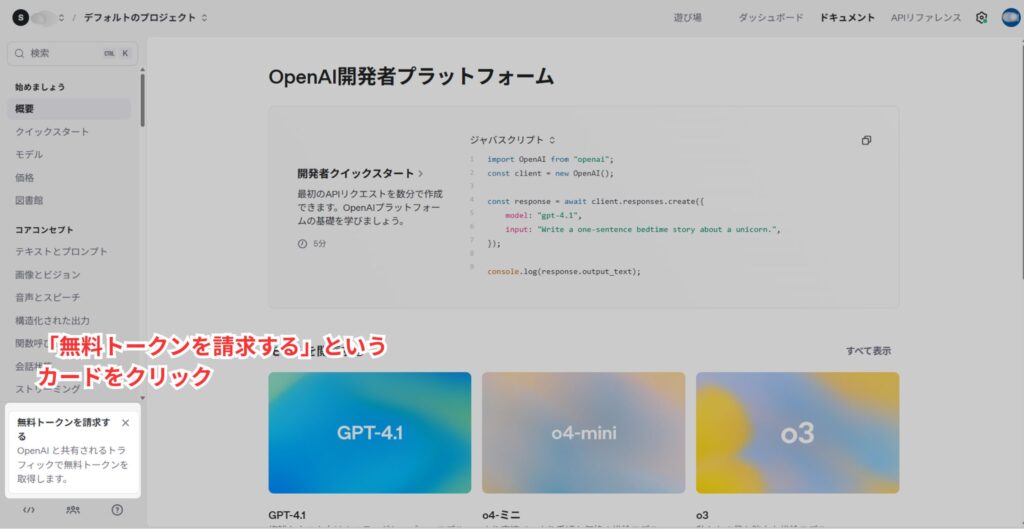1024x529 pixels.
Task: Click the model: "gpt-4.1" code line
Action: tap(543, 215)
